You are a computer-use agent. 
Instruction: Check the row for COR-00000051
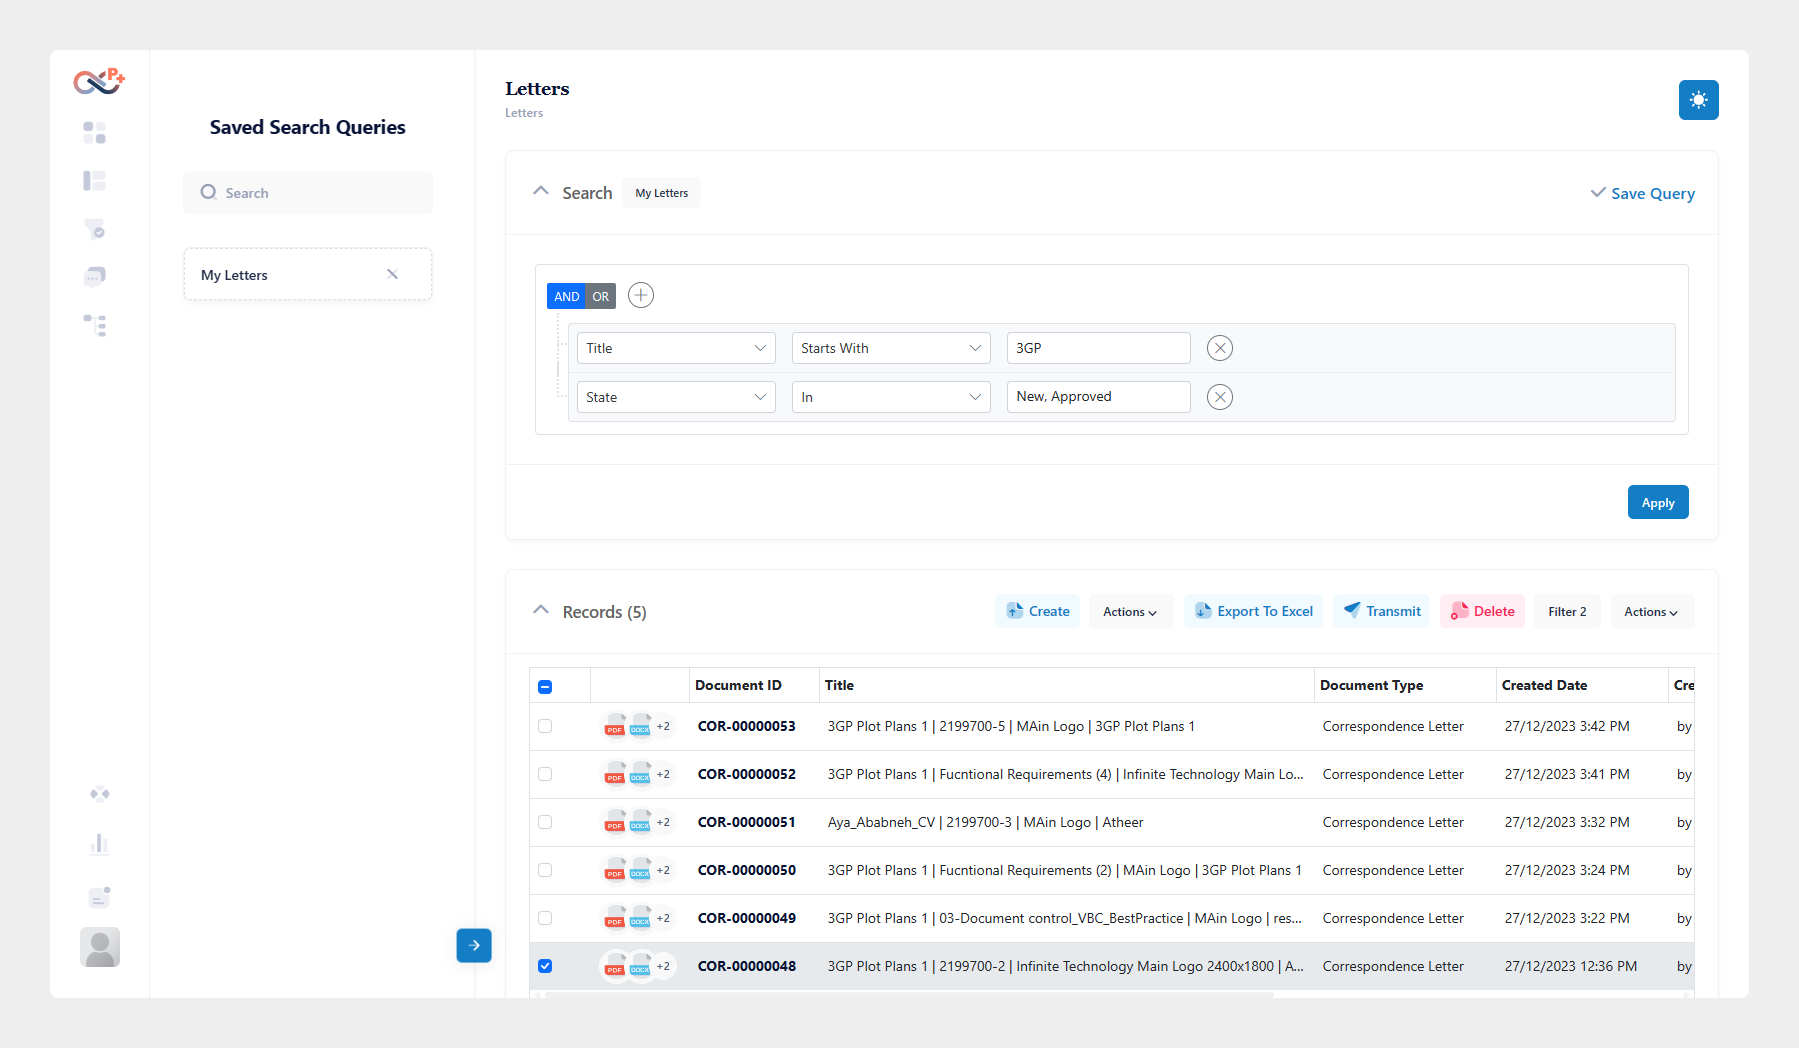pyautogui.click(x=545, y=822)
